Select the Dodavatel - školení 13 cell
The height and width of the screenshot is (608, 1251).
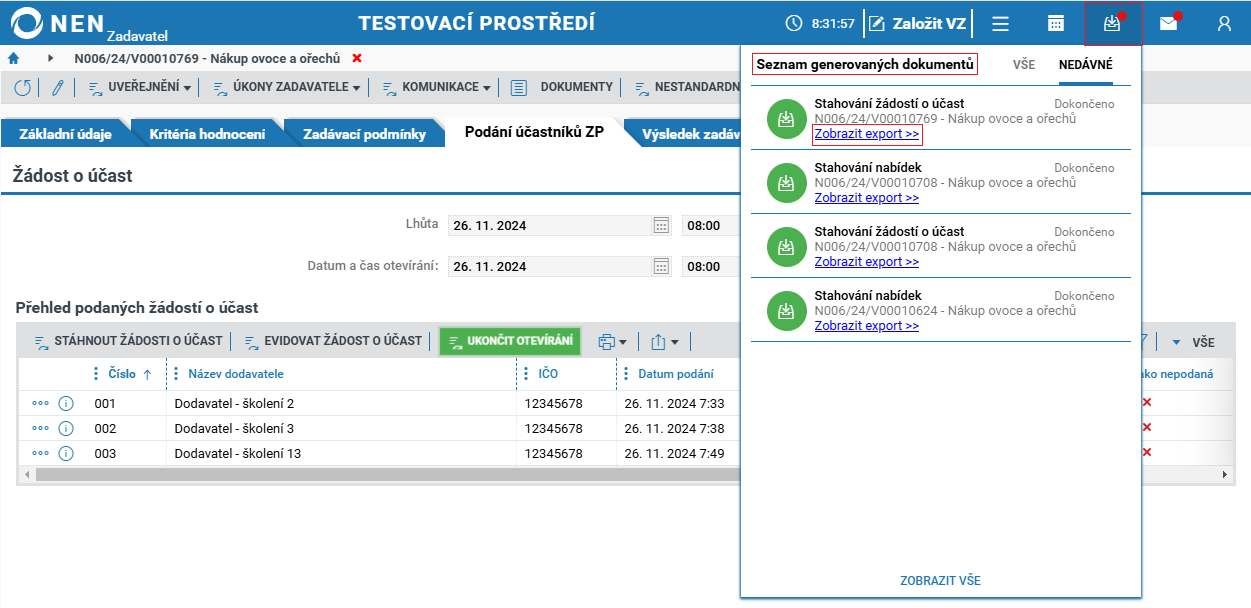click(x=341, y=454)
